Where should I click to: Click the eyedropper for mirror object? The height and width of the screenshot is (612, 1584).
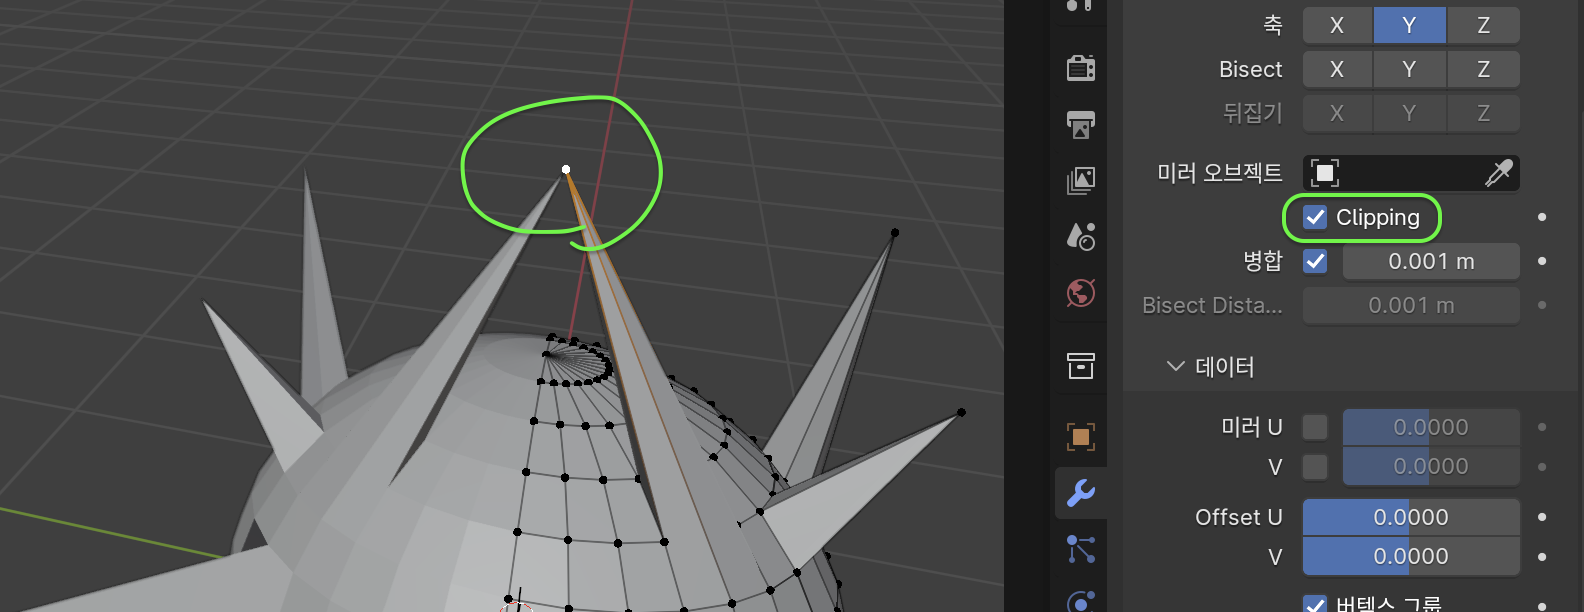pos(1498,173)
